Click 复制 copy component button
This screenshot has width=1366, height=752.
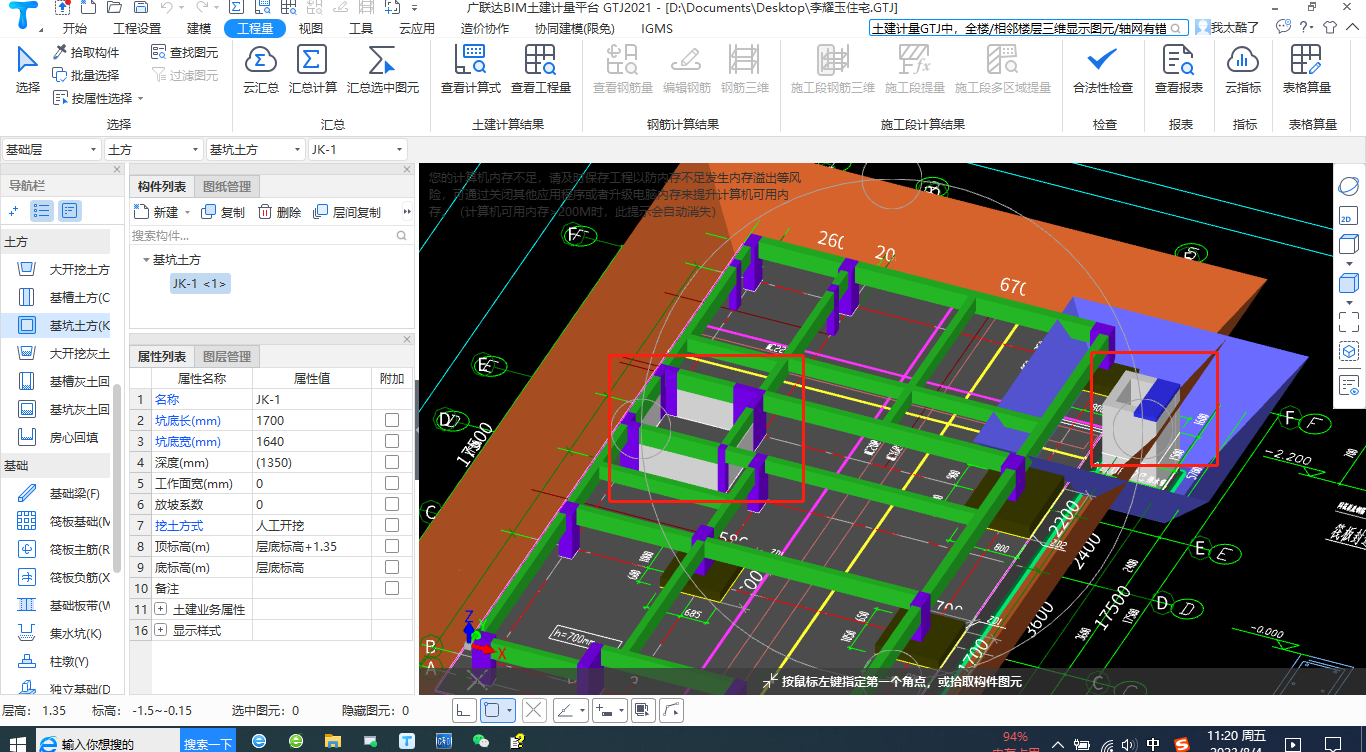(x=223, y=212)
